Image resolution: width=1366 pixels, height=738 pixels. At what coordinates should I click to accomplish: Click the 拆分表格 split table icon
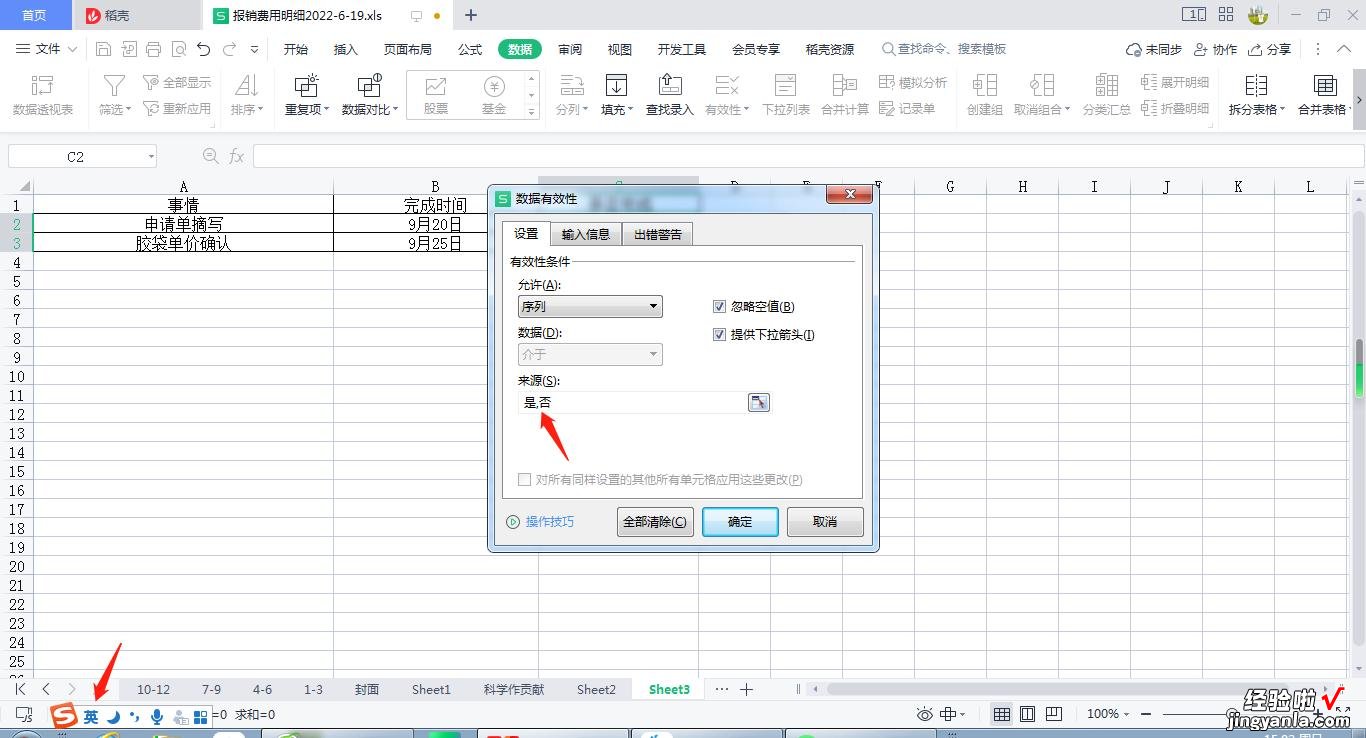pos(1257,86)
